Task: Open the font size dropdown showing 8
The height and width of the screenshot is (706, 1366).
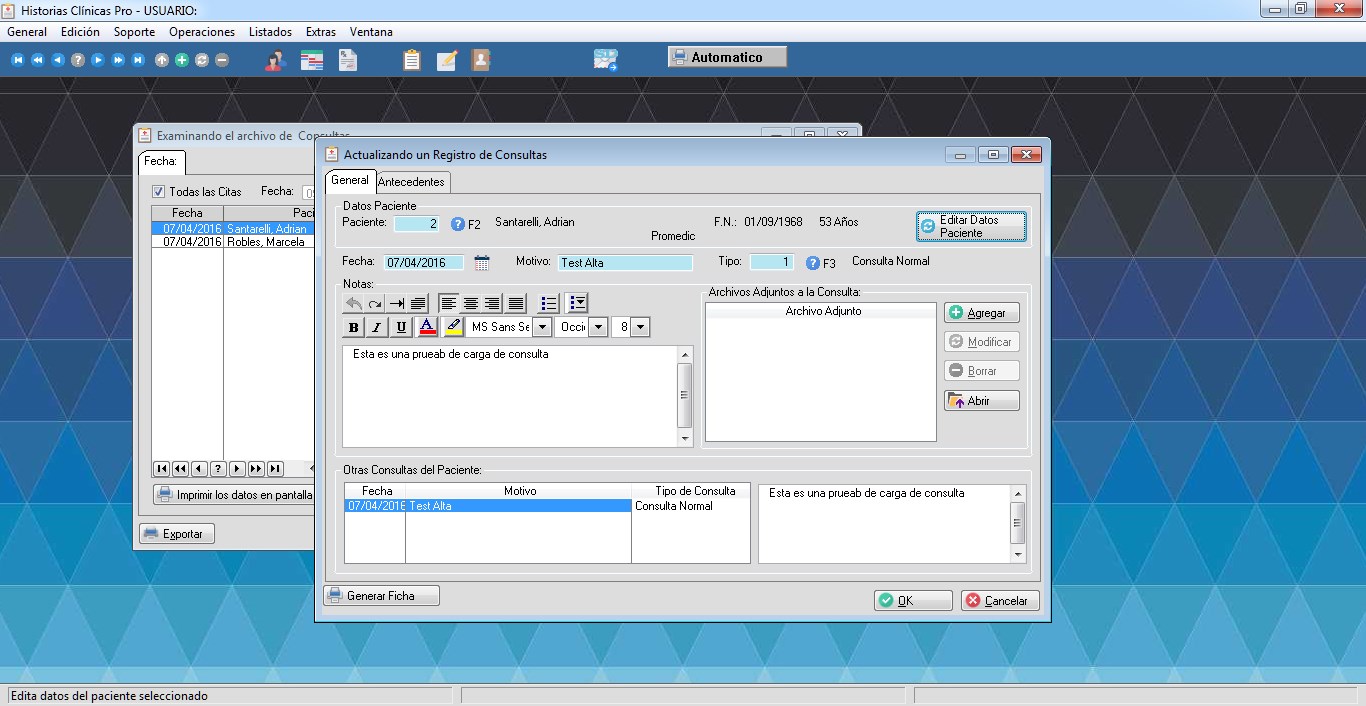Action: (640, 327)
